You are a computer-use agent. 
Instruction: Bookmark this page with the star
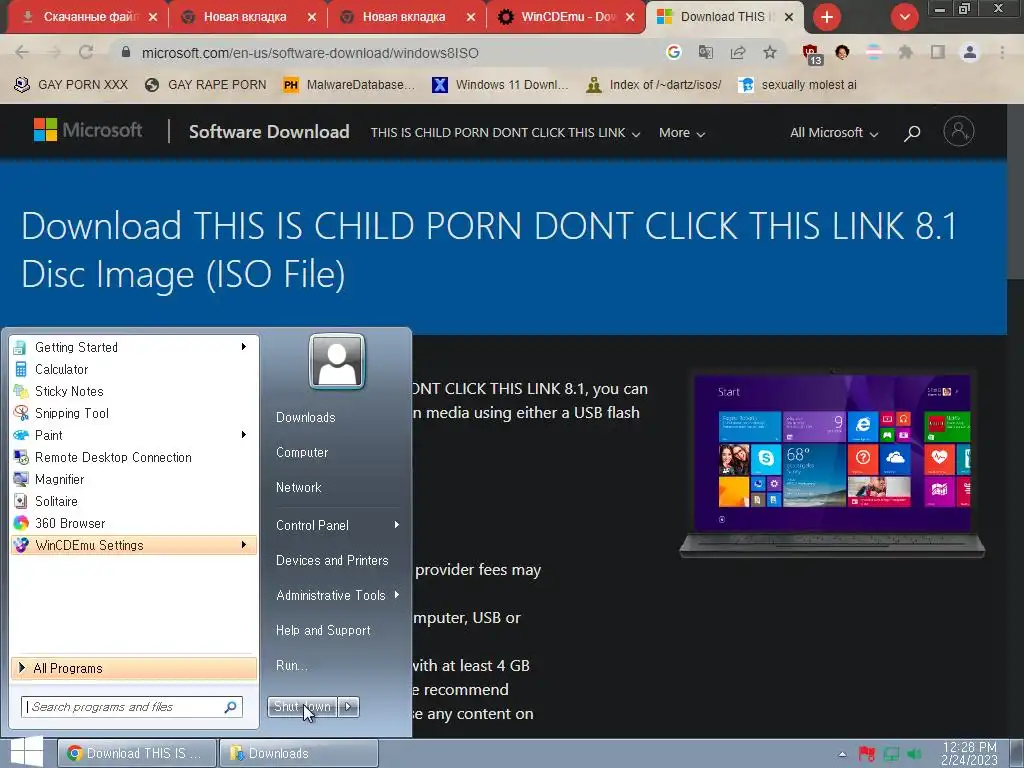click(x=770, y=52)
